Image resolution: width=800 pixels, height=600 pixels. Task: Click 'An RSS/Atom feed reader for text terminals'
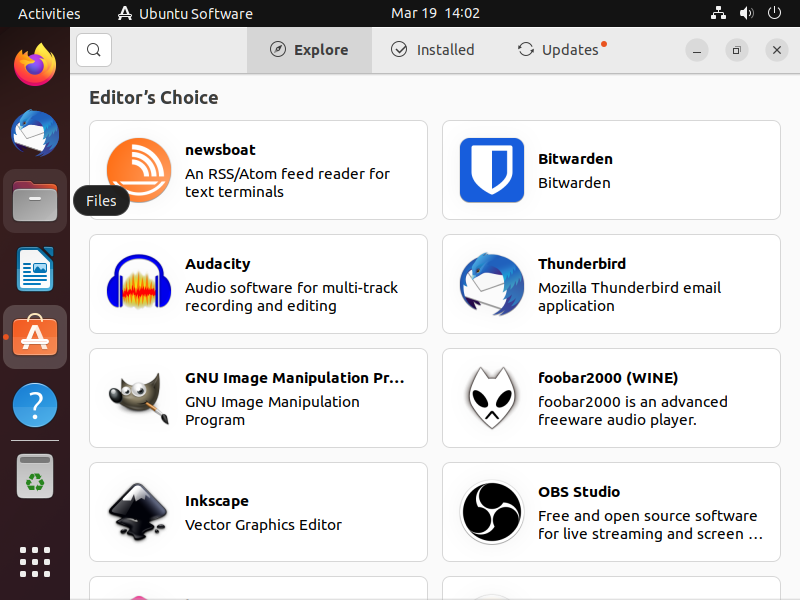coord(287,183)
